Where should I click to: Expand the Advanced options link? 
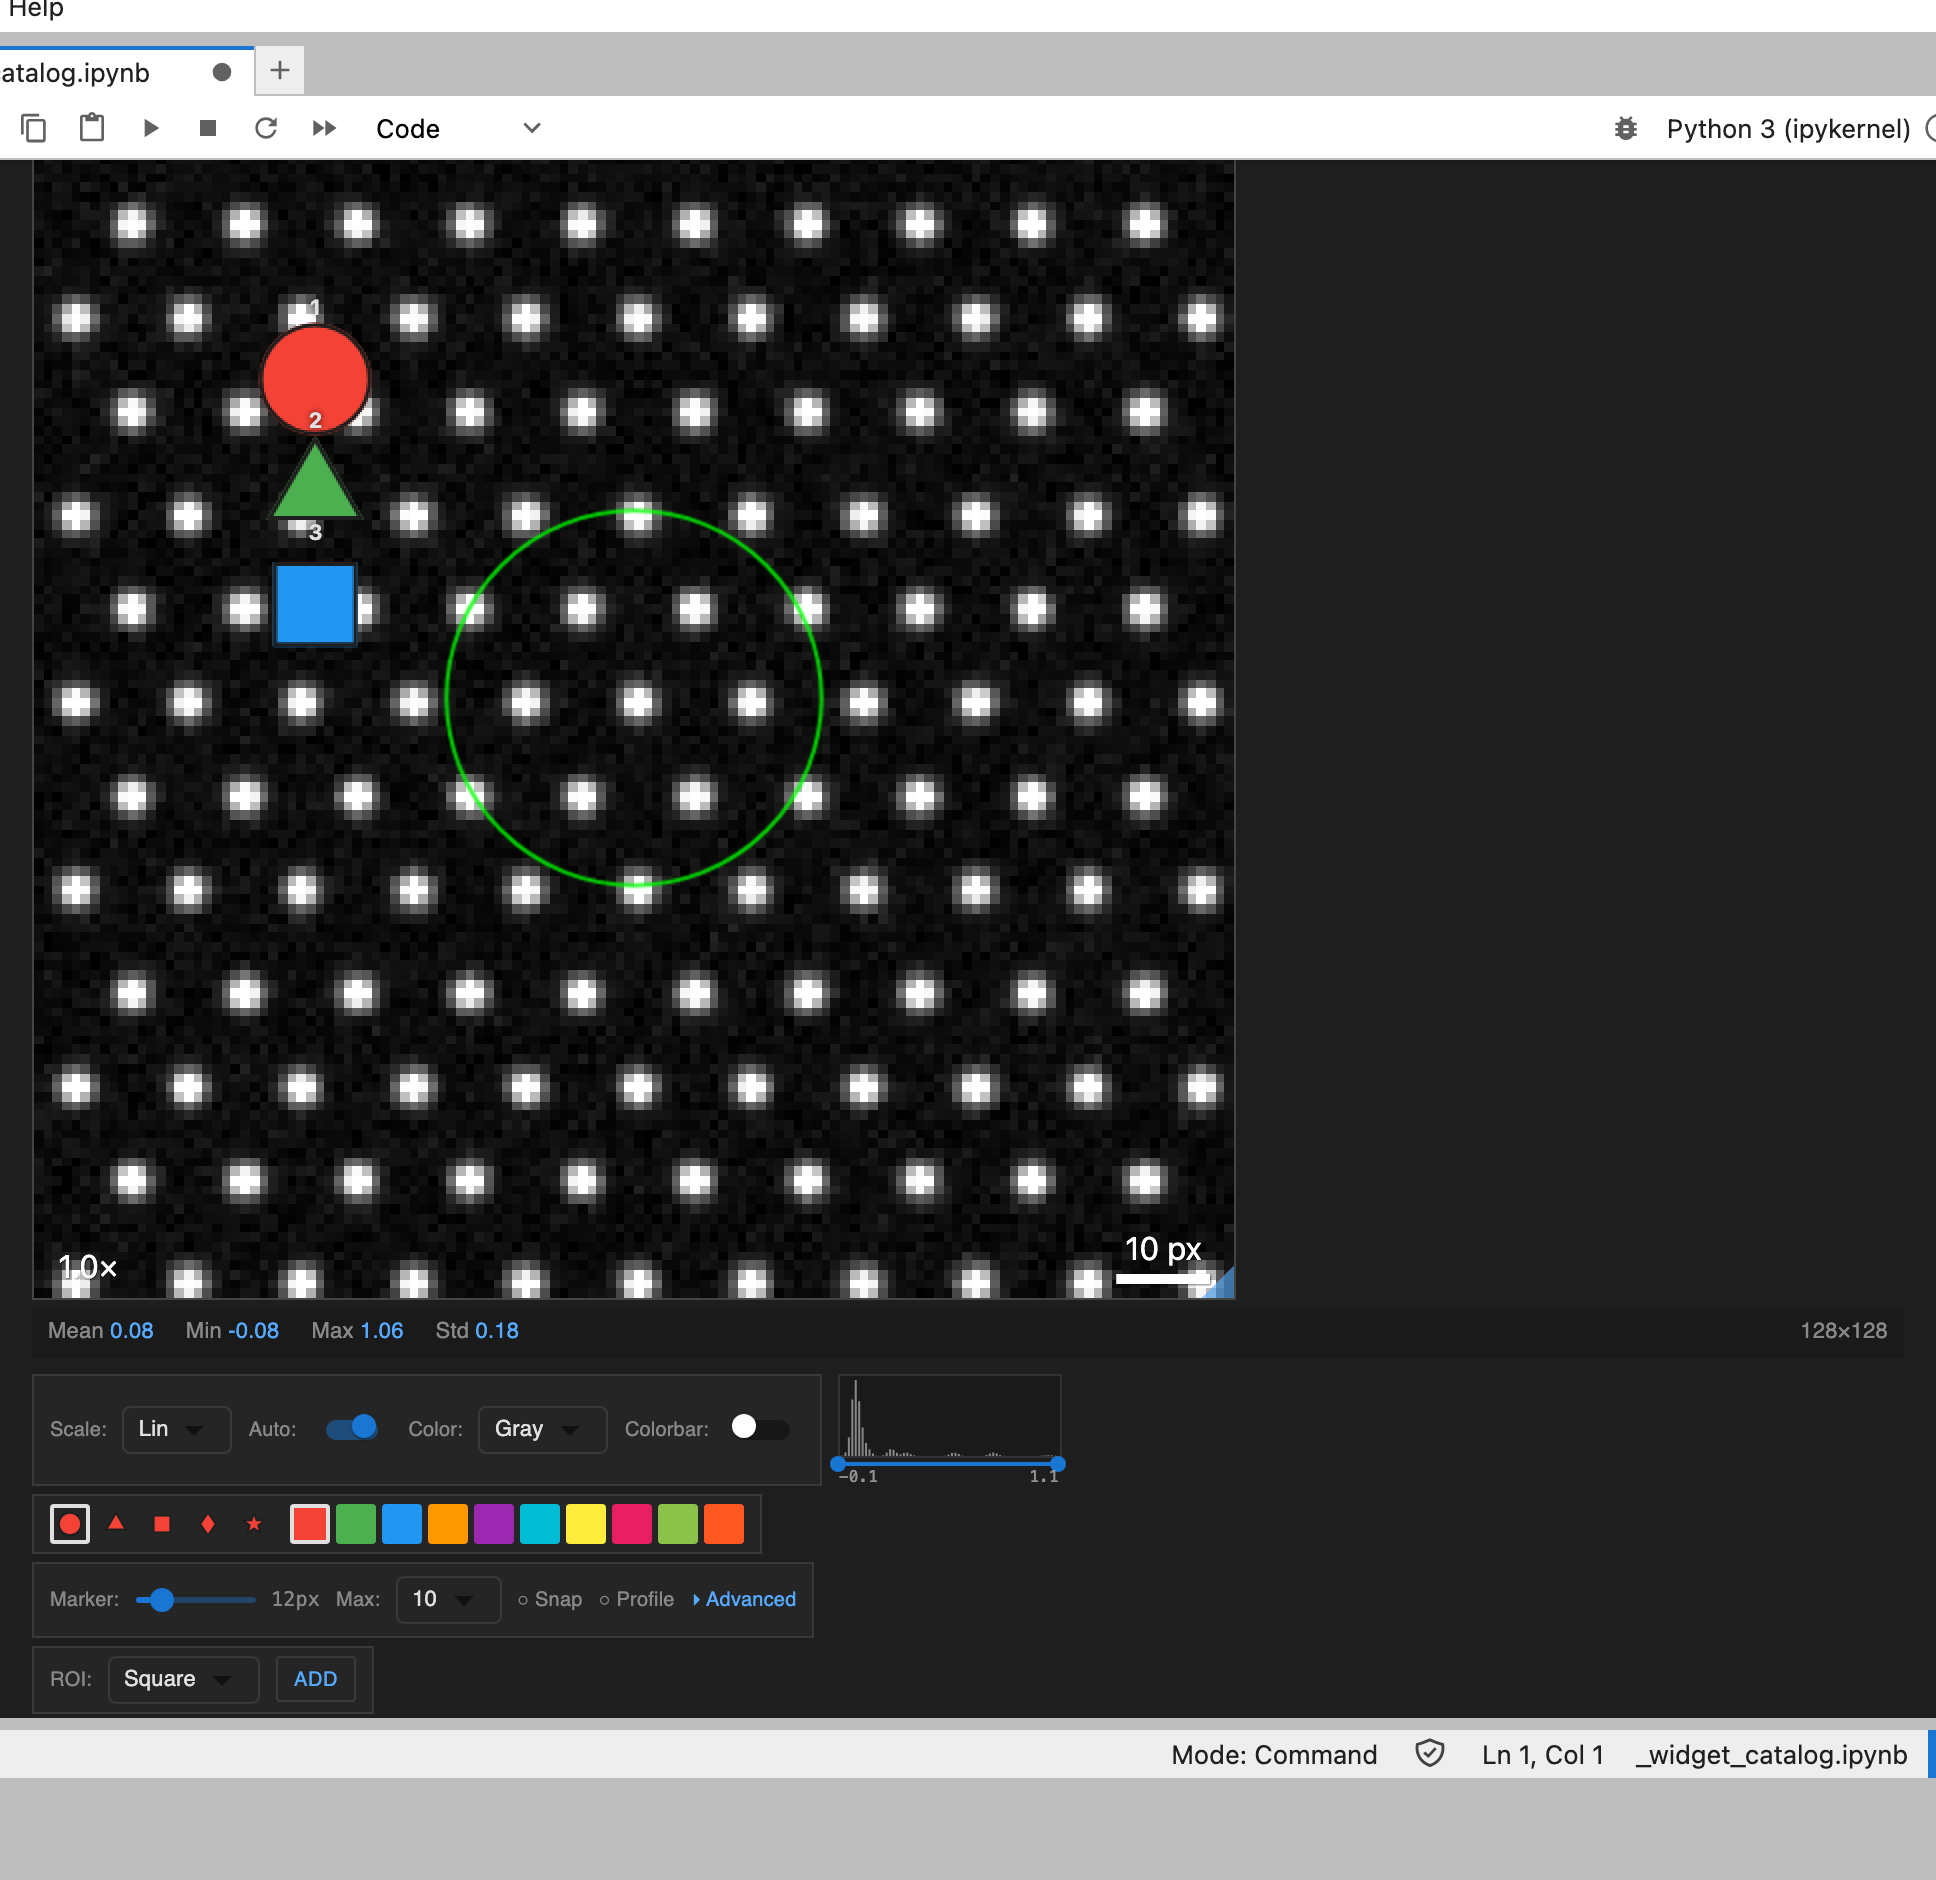tap(745, 1599)
